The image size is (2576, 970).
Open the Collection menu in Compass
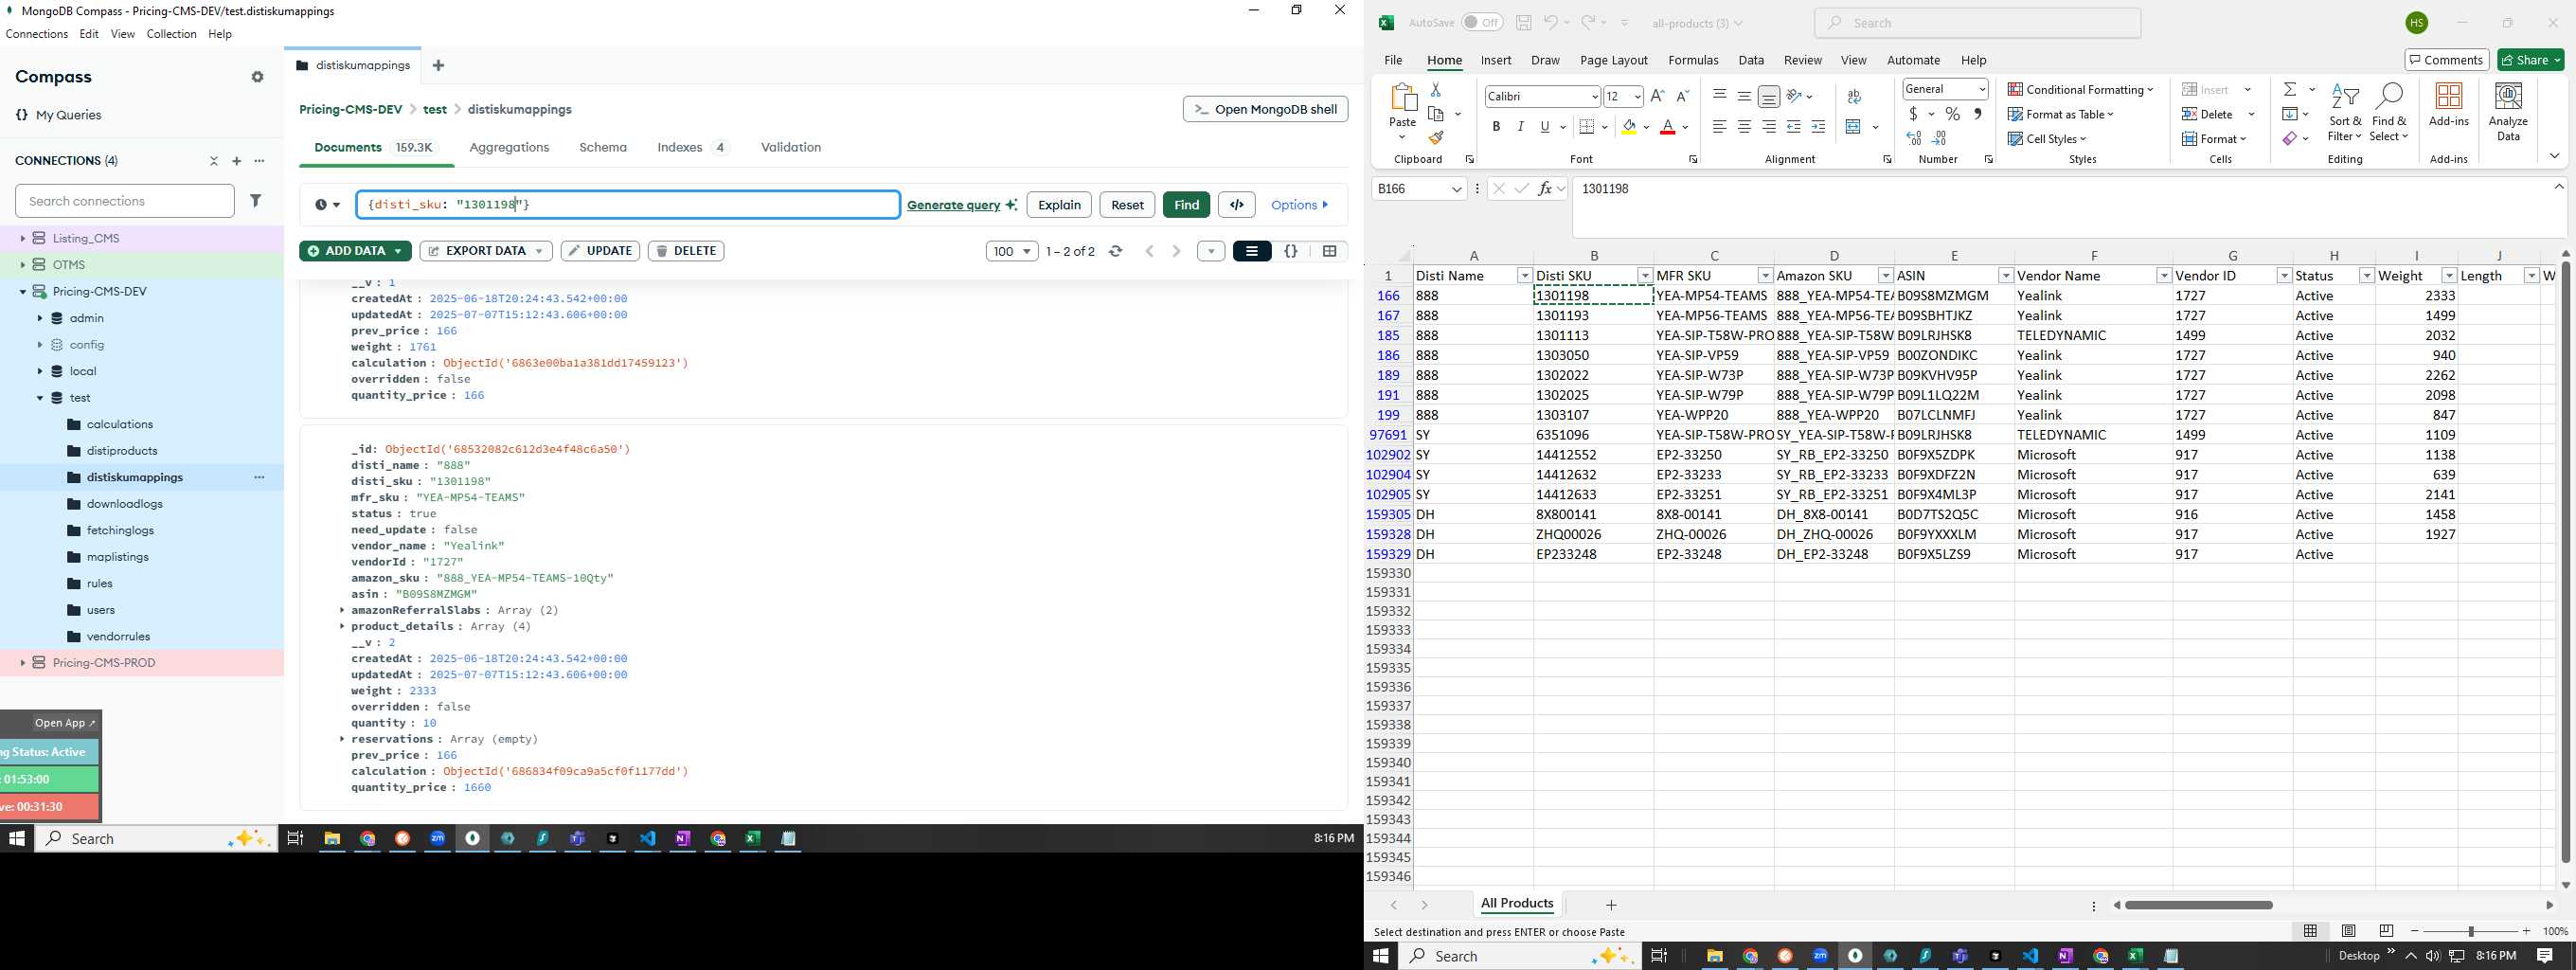171,34
